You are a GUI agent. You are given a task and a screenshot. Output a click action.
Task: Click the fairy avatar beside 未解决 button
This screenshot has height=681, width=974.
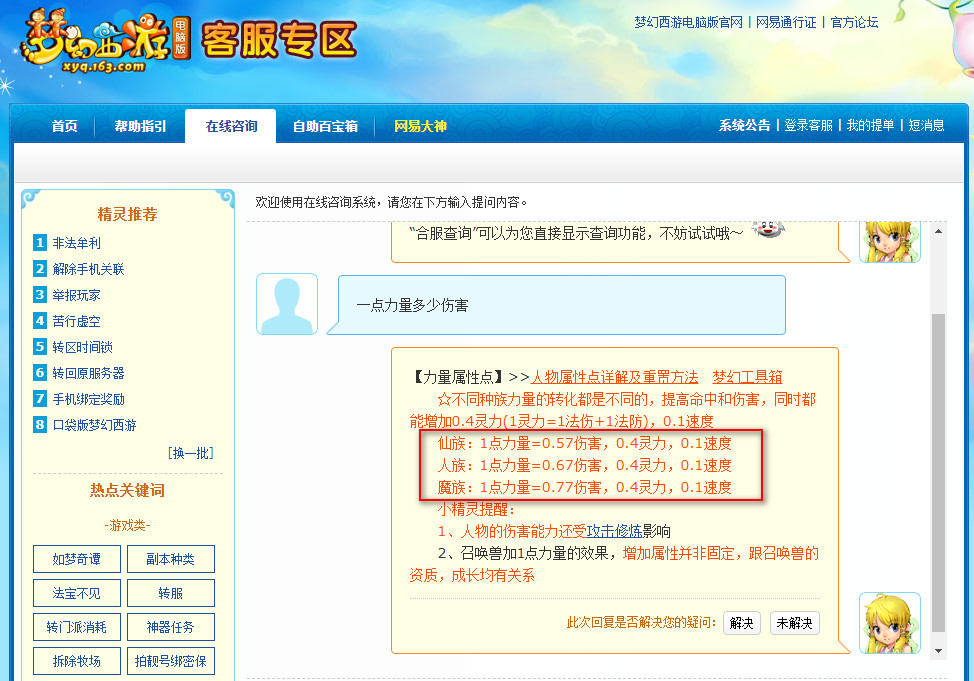coord(889,622)
